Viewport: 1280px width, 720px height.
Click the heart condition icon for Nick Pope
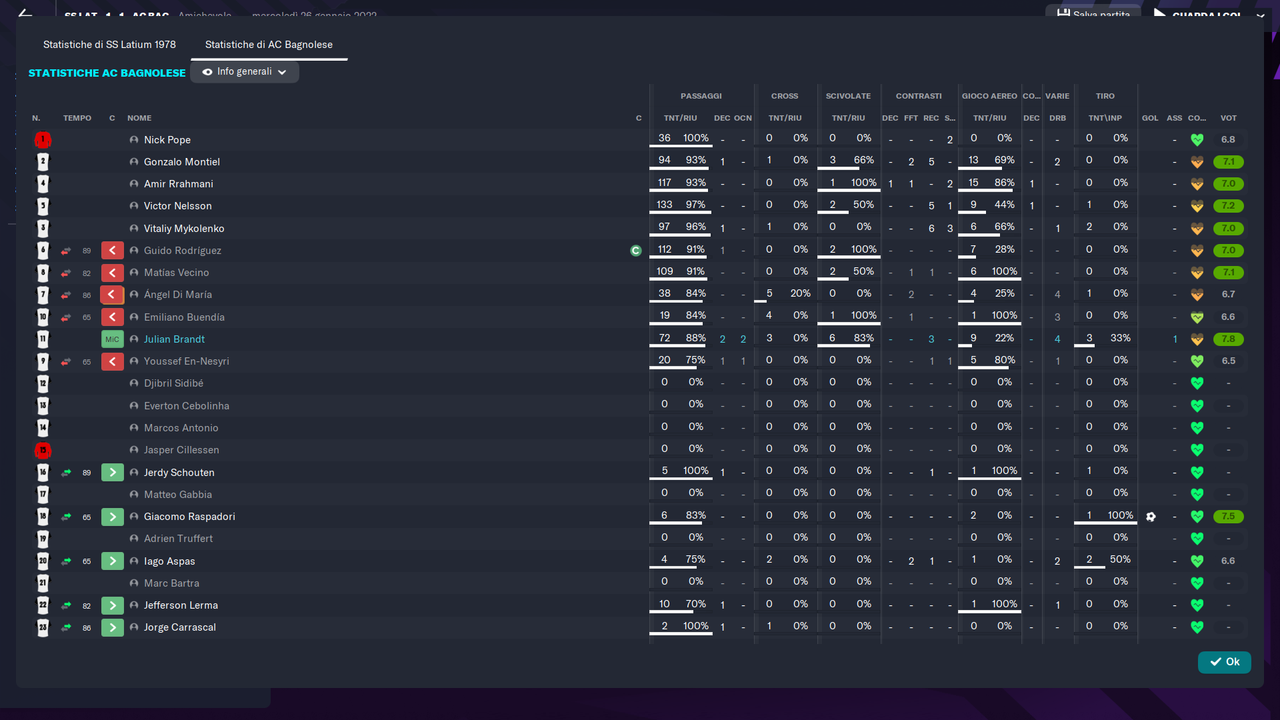point(1197,140)
